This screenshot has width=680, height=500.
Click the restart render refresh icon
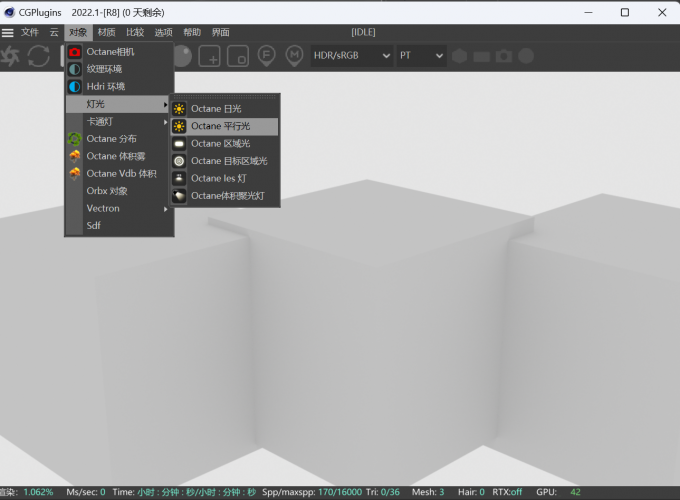click(x=39, y=56)
